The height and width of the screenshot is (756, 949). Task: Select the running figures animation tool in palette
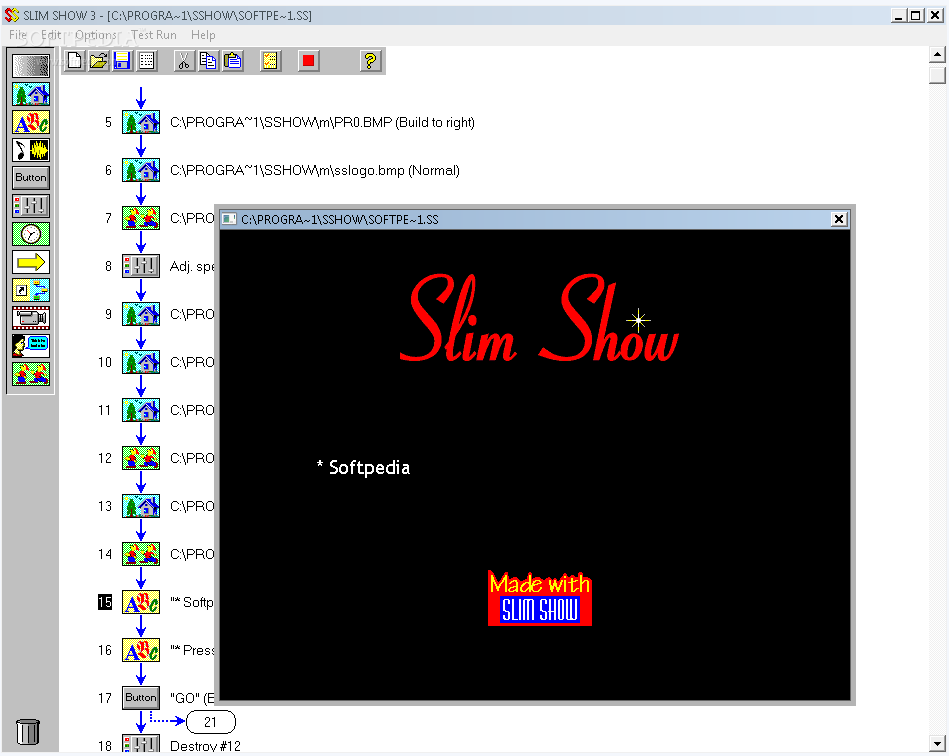tap(31, 373)
